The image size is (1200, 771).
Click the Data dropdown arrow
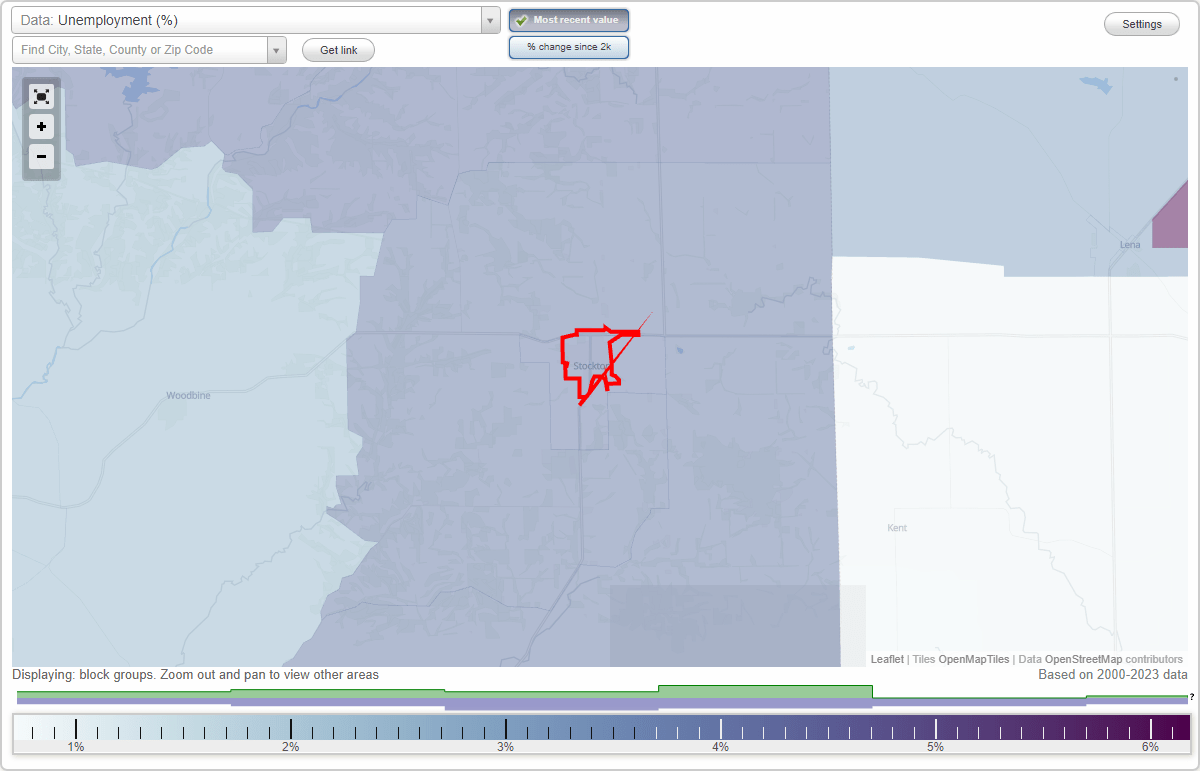tap(489, 19)
